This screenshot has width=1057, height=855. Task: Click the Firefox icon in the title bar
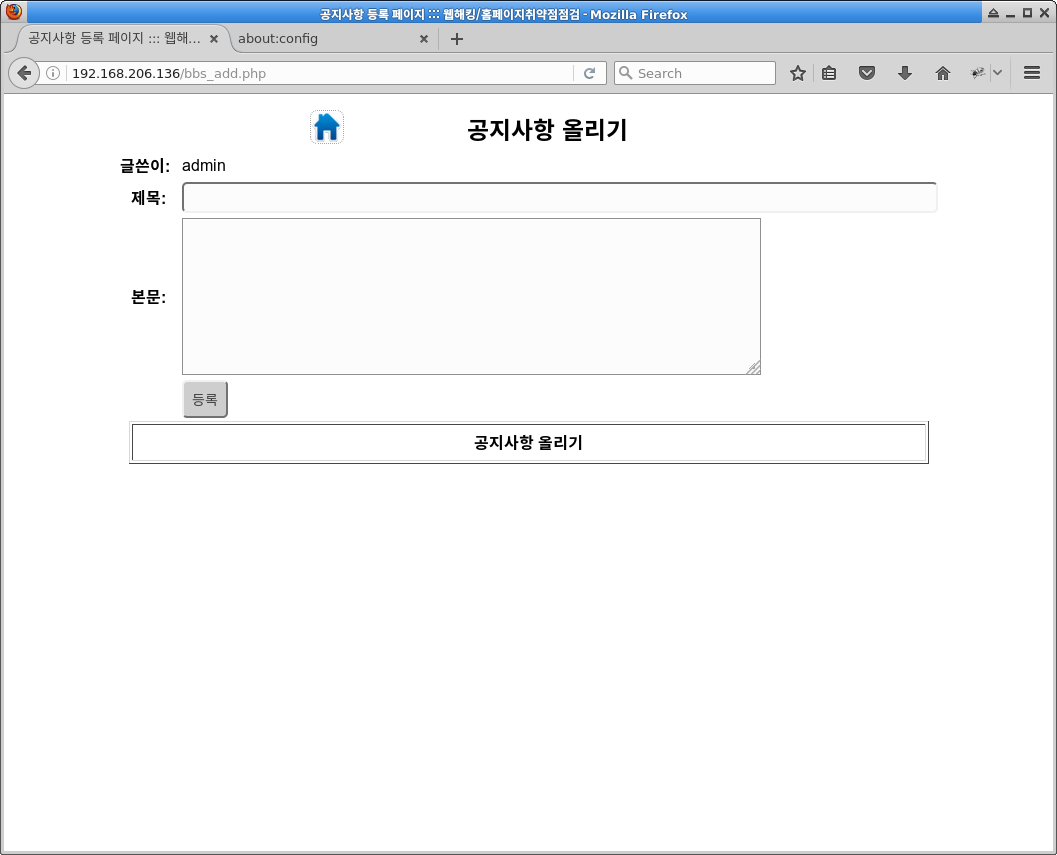point(13,12)
